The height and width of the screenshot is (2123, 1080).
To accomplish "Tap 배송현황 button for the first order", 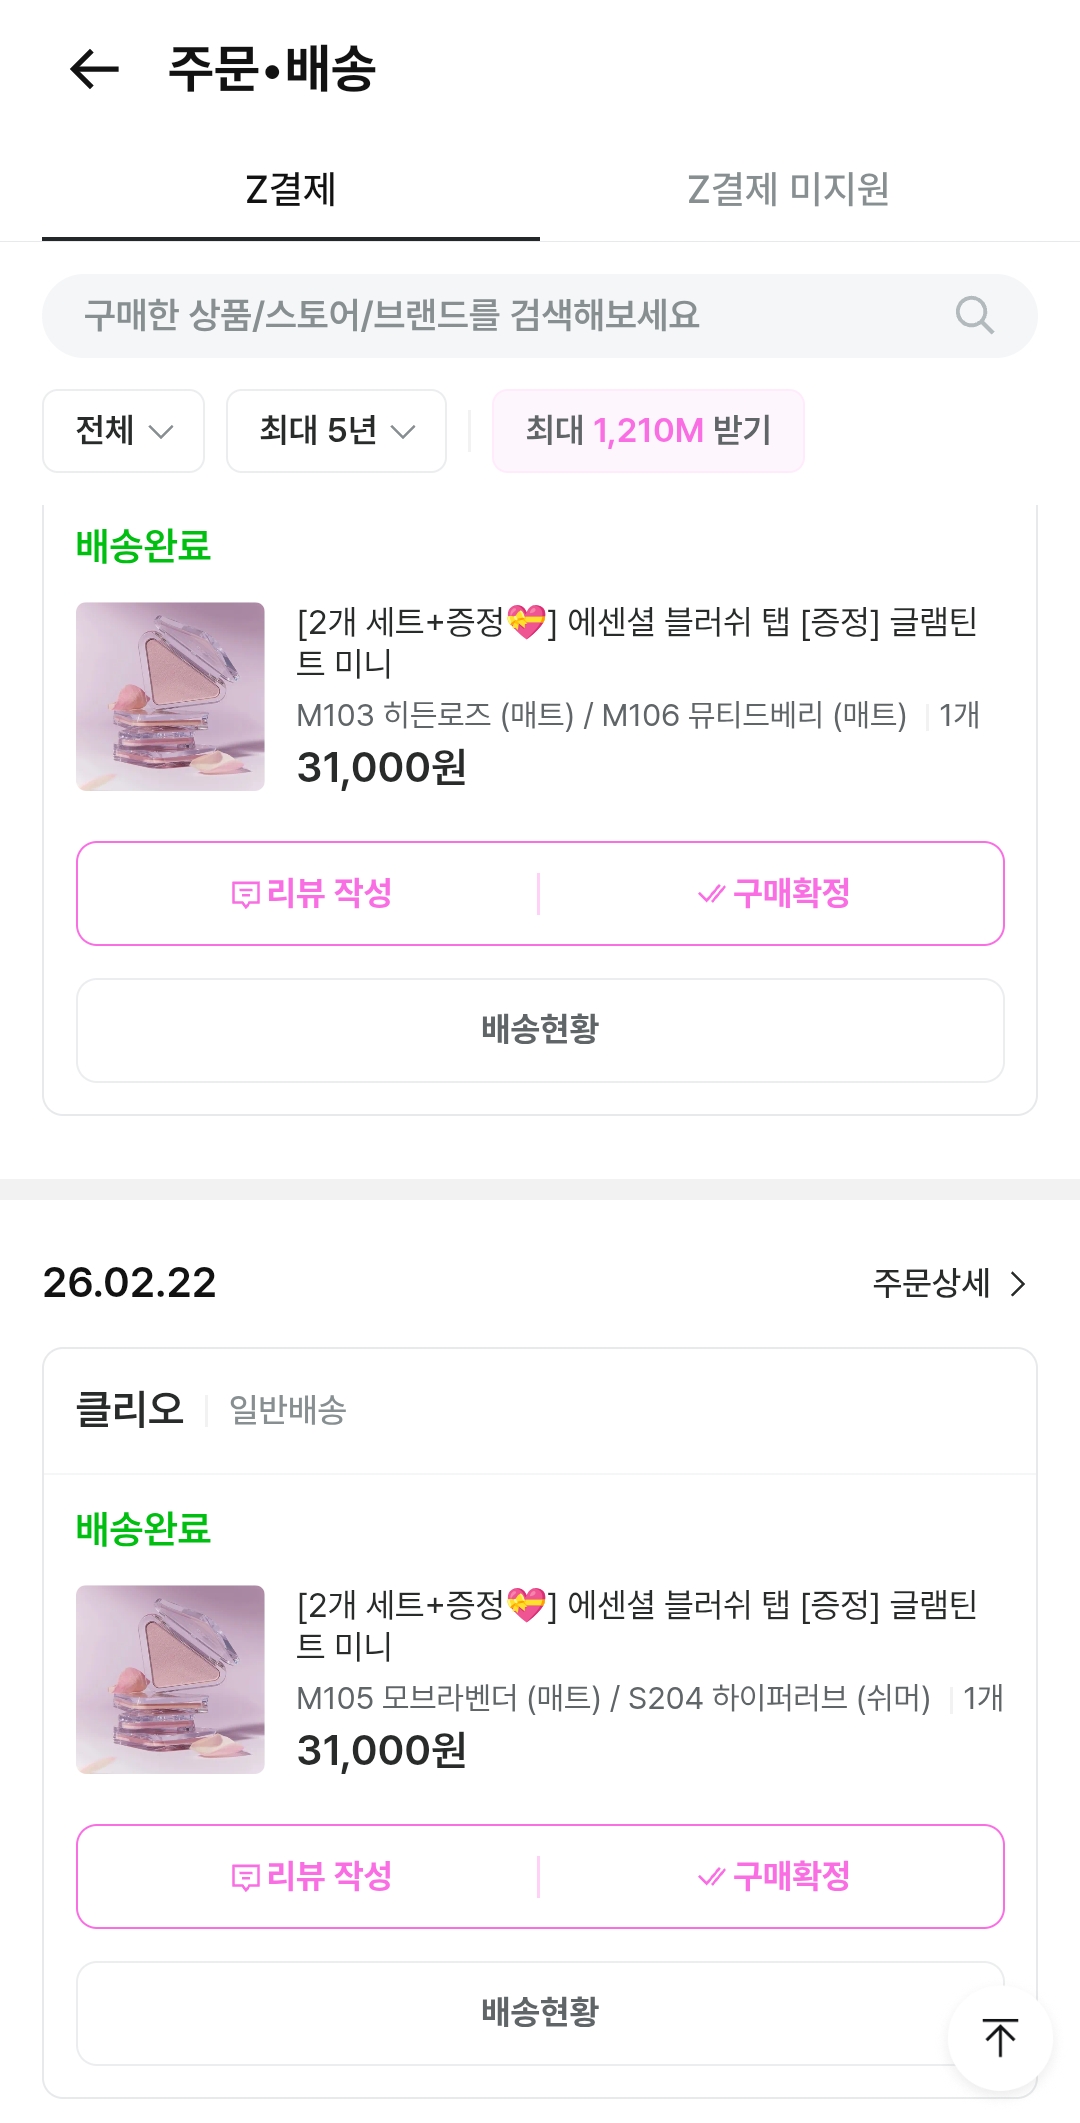I will (x=540, y=1030).
